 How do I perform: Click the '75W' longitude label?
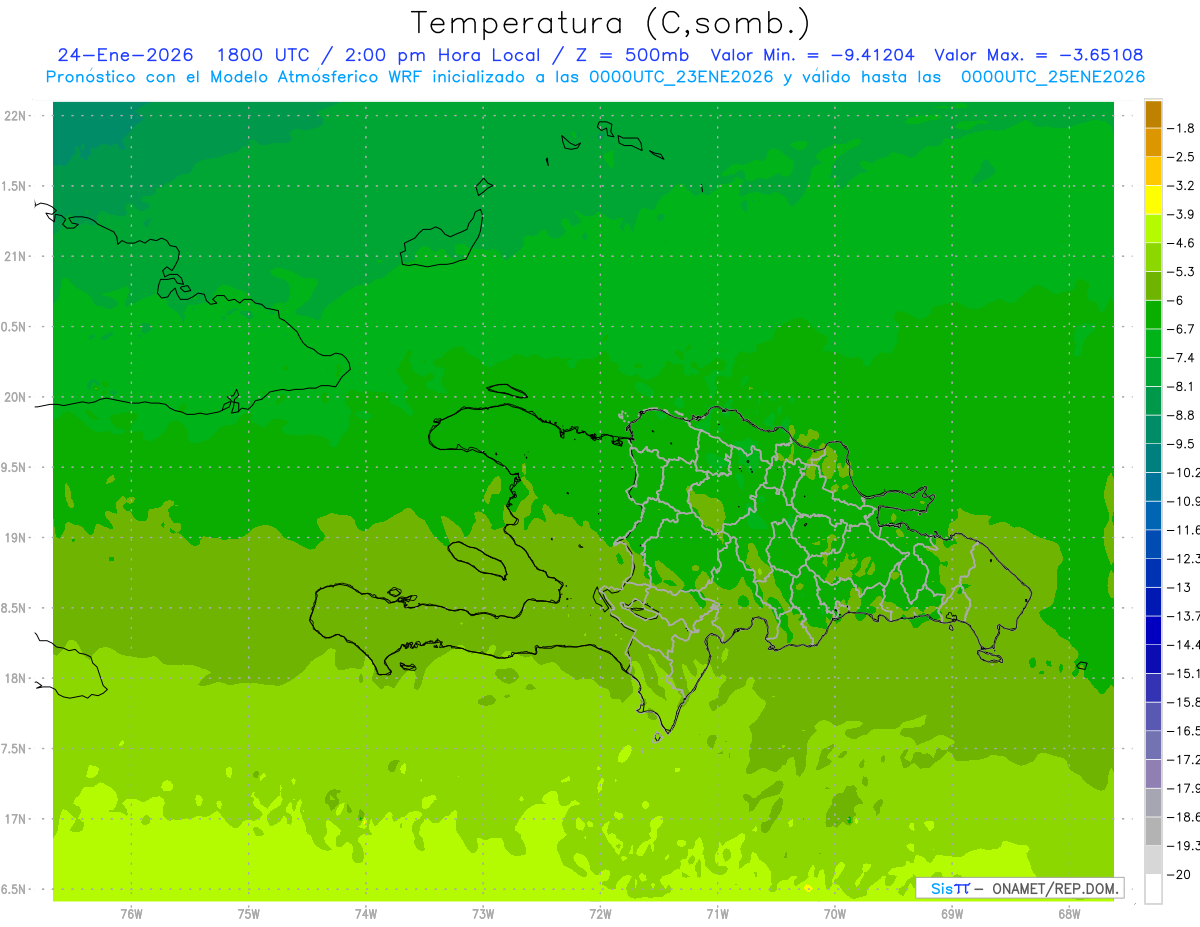point(249,914)
